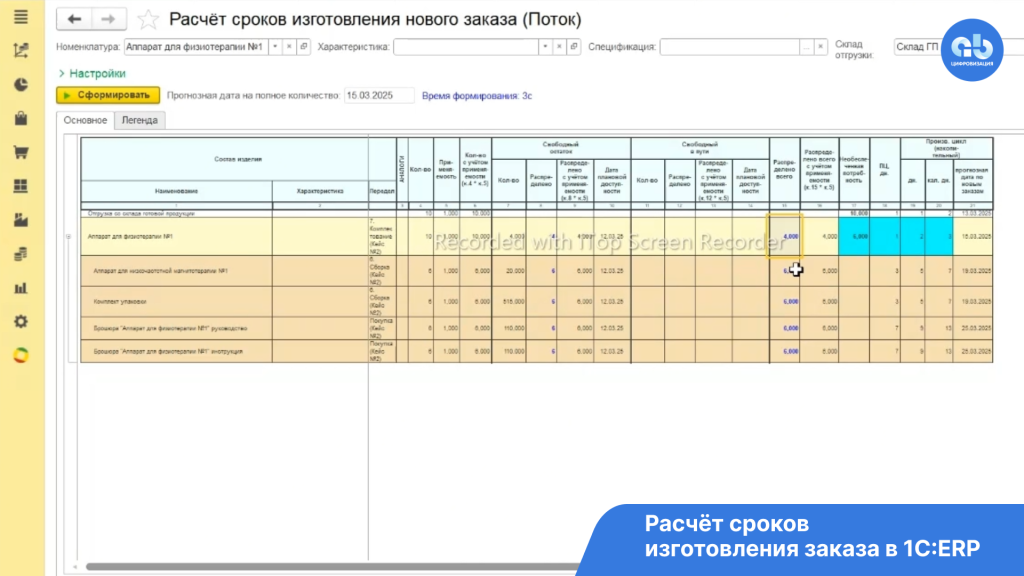Click the highlighted 4,000 Распределено всего cell

785,236
